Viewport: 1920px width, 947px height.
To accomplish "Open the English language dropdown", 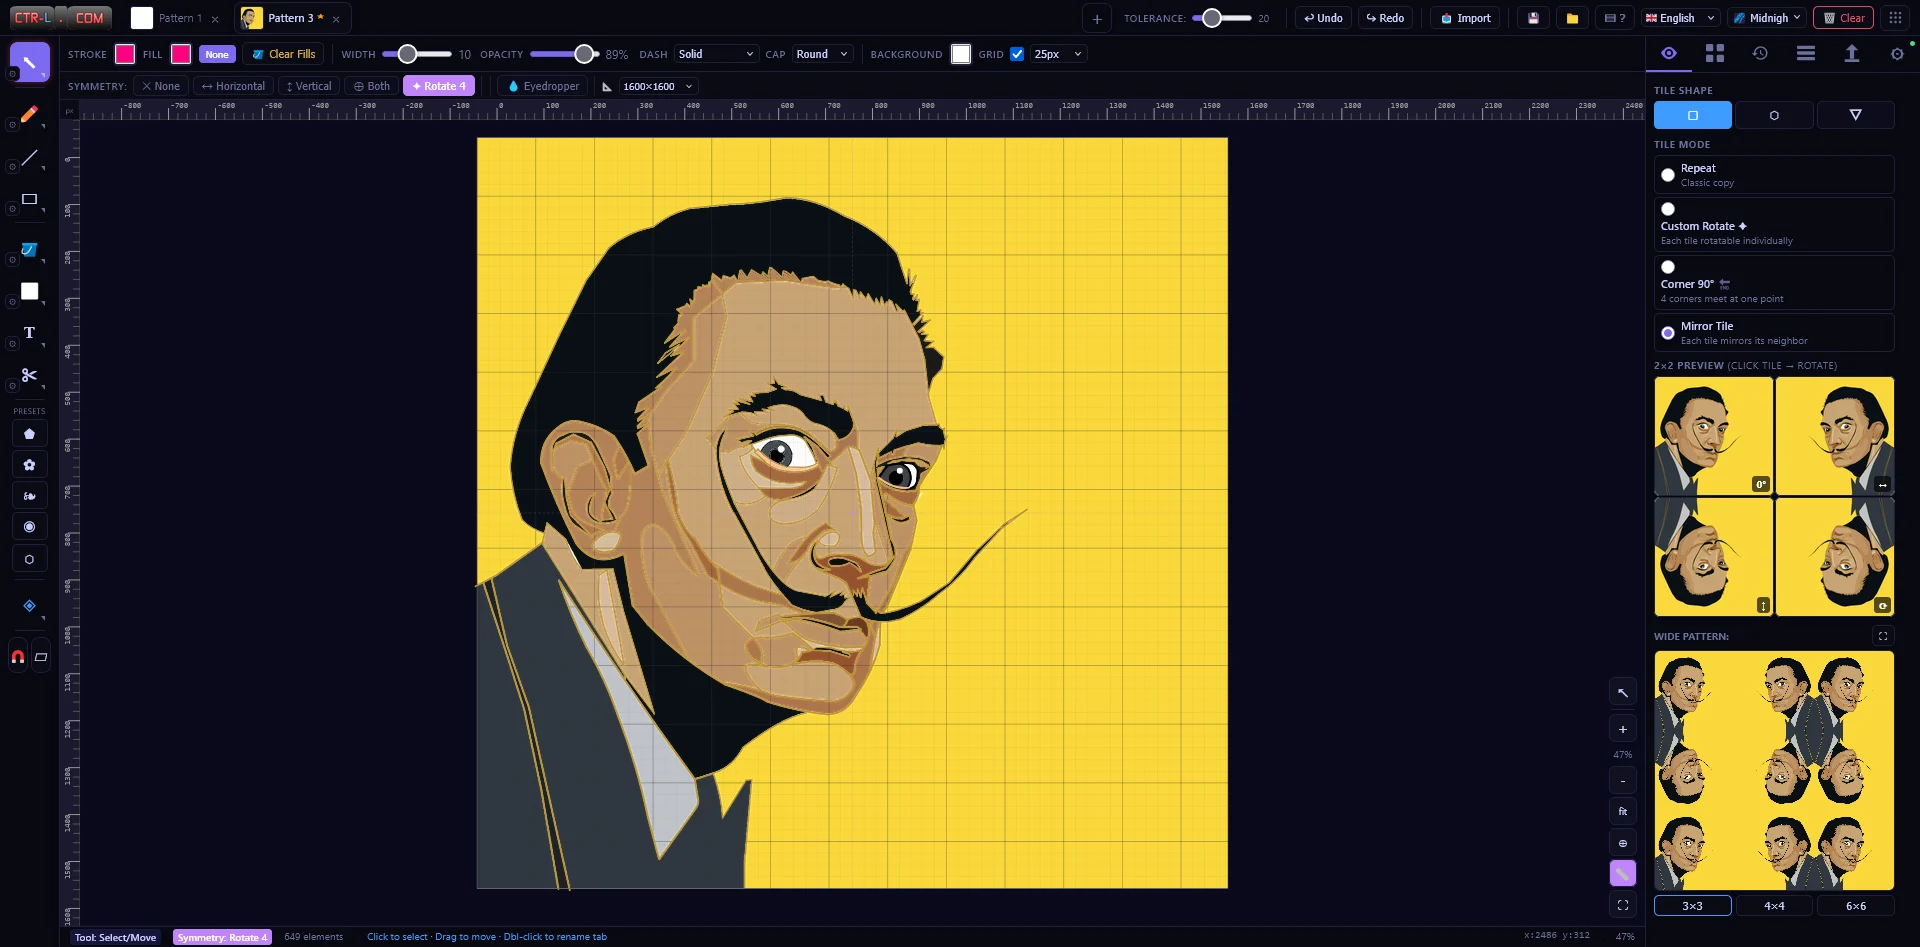I will 1680,18.
